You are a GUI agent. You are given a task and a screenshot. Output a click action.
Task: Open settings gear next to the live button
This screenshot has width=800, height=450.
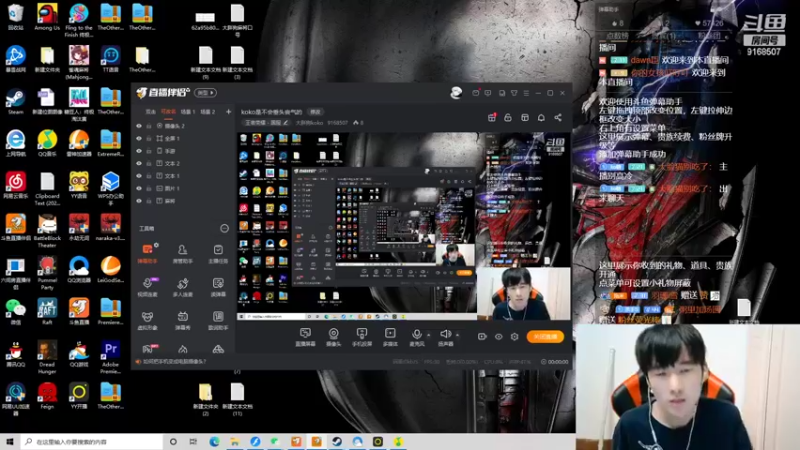coord(514,337)
